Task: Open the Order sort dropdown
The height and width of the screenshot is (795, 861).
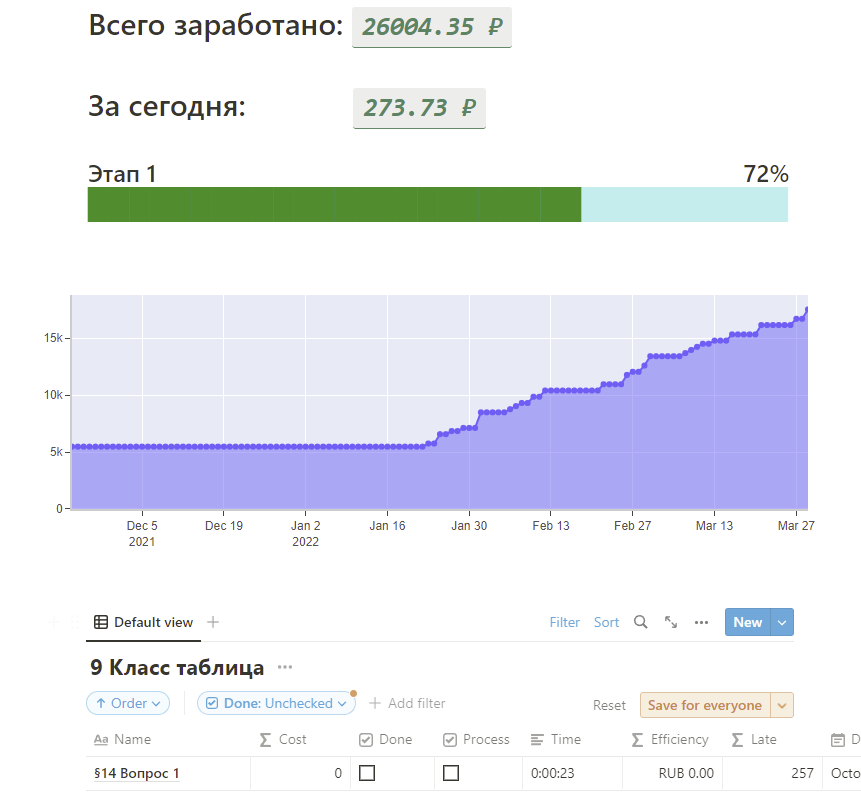Action: (x=128, y=703)
